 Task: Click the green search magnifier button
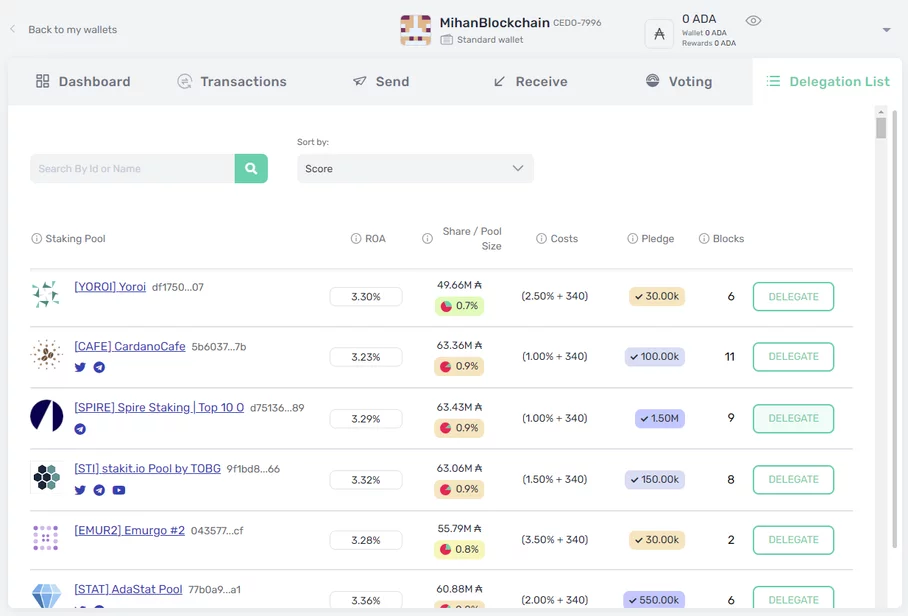tap(251, 169)
